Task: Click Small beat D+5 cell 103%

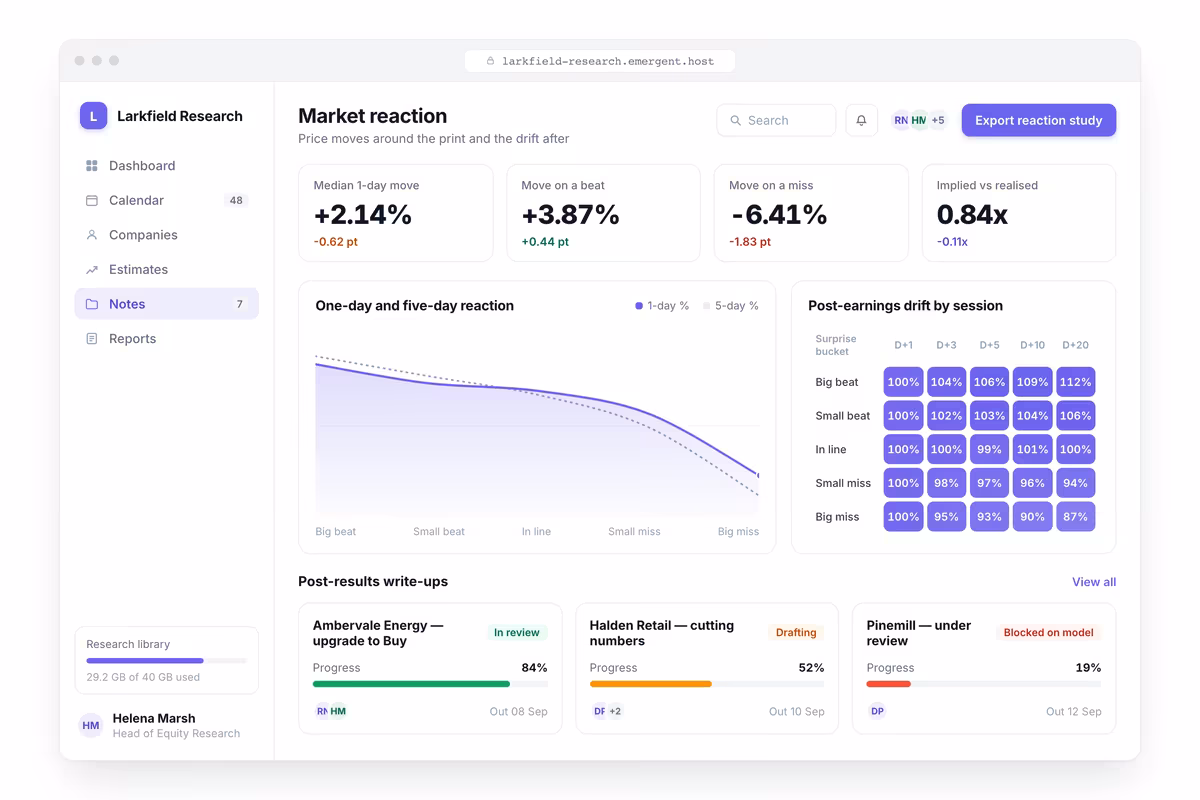Action: (989, 416)
